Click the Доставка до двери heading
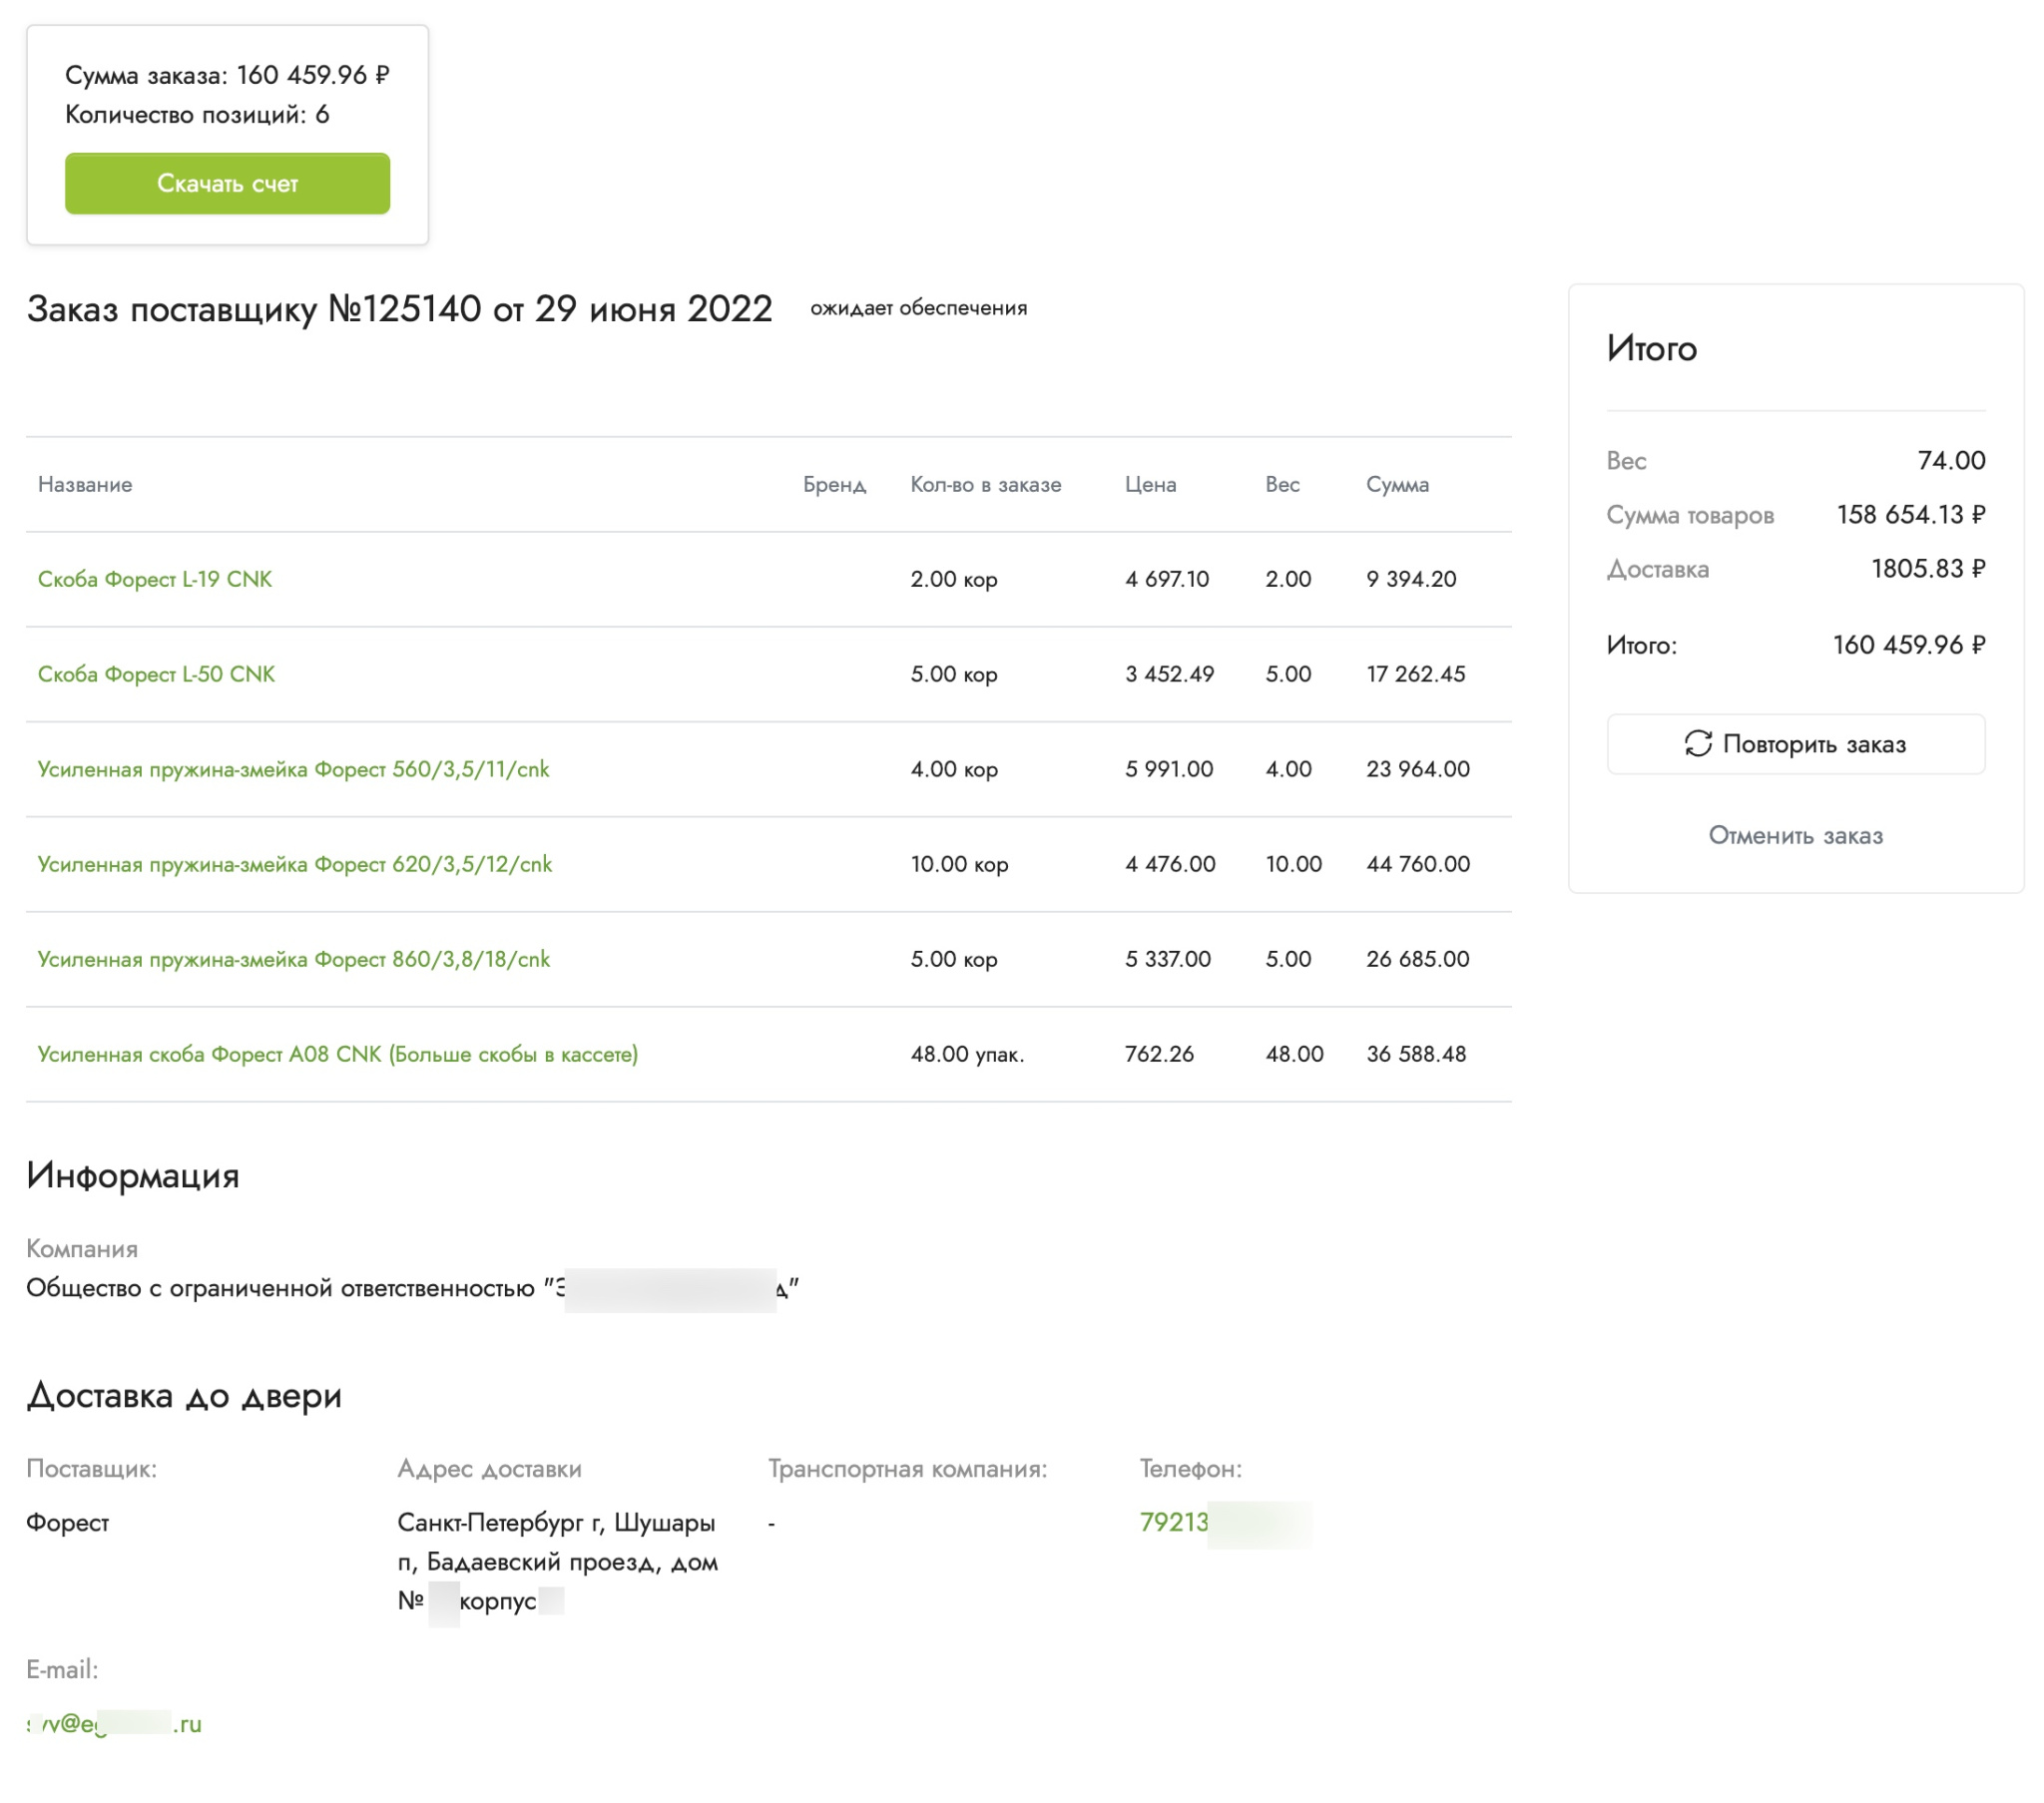This screenshot has height=1803, width=2044. (184, 1395)
